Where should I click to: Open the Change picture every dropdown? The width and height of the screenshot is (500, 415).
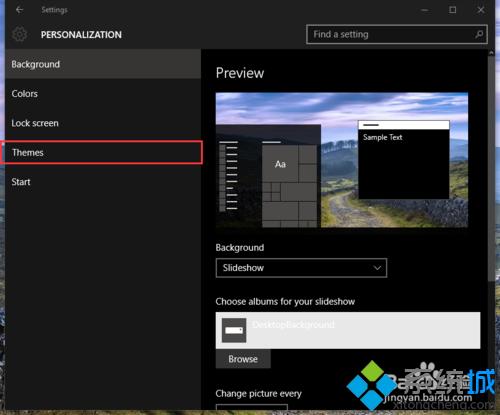(x=252, y=407)
